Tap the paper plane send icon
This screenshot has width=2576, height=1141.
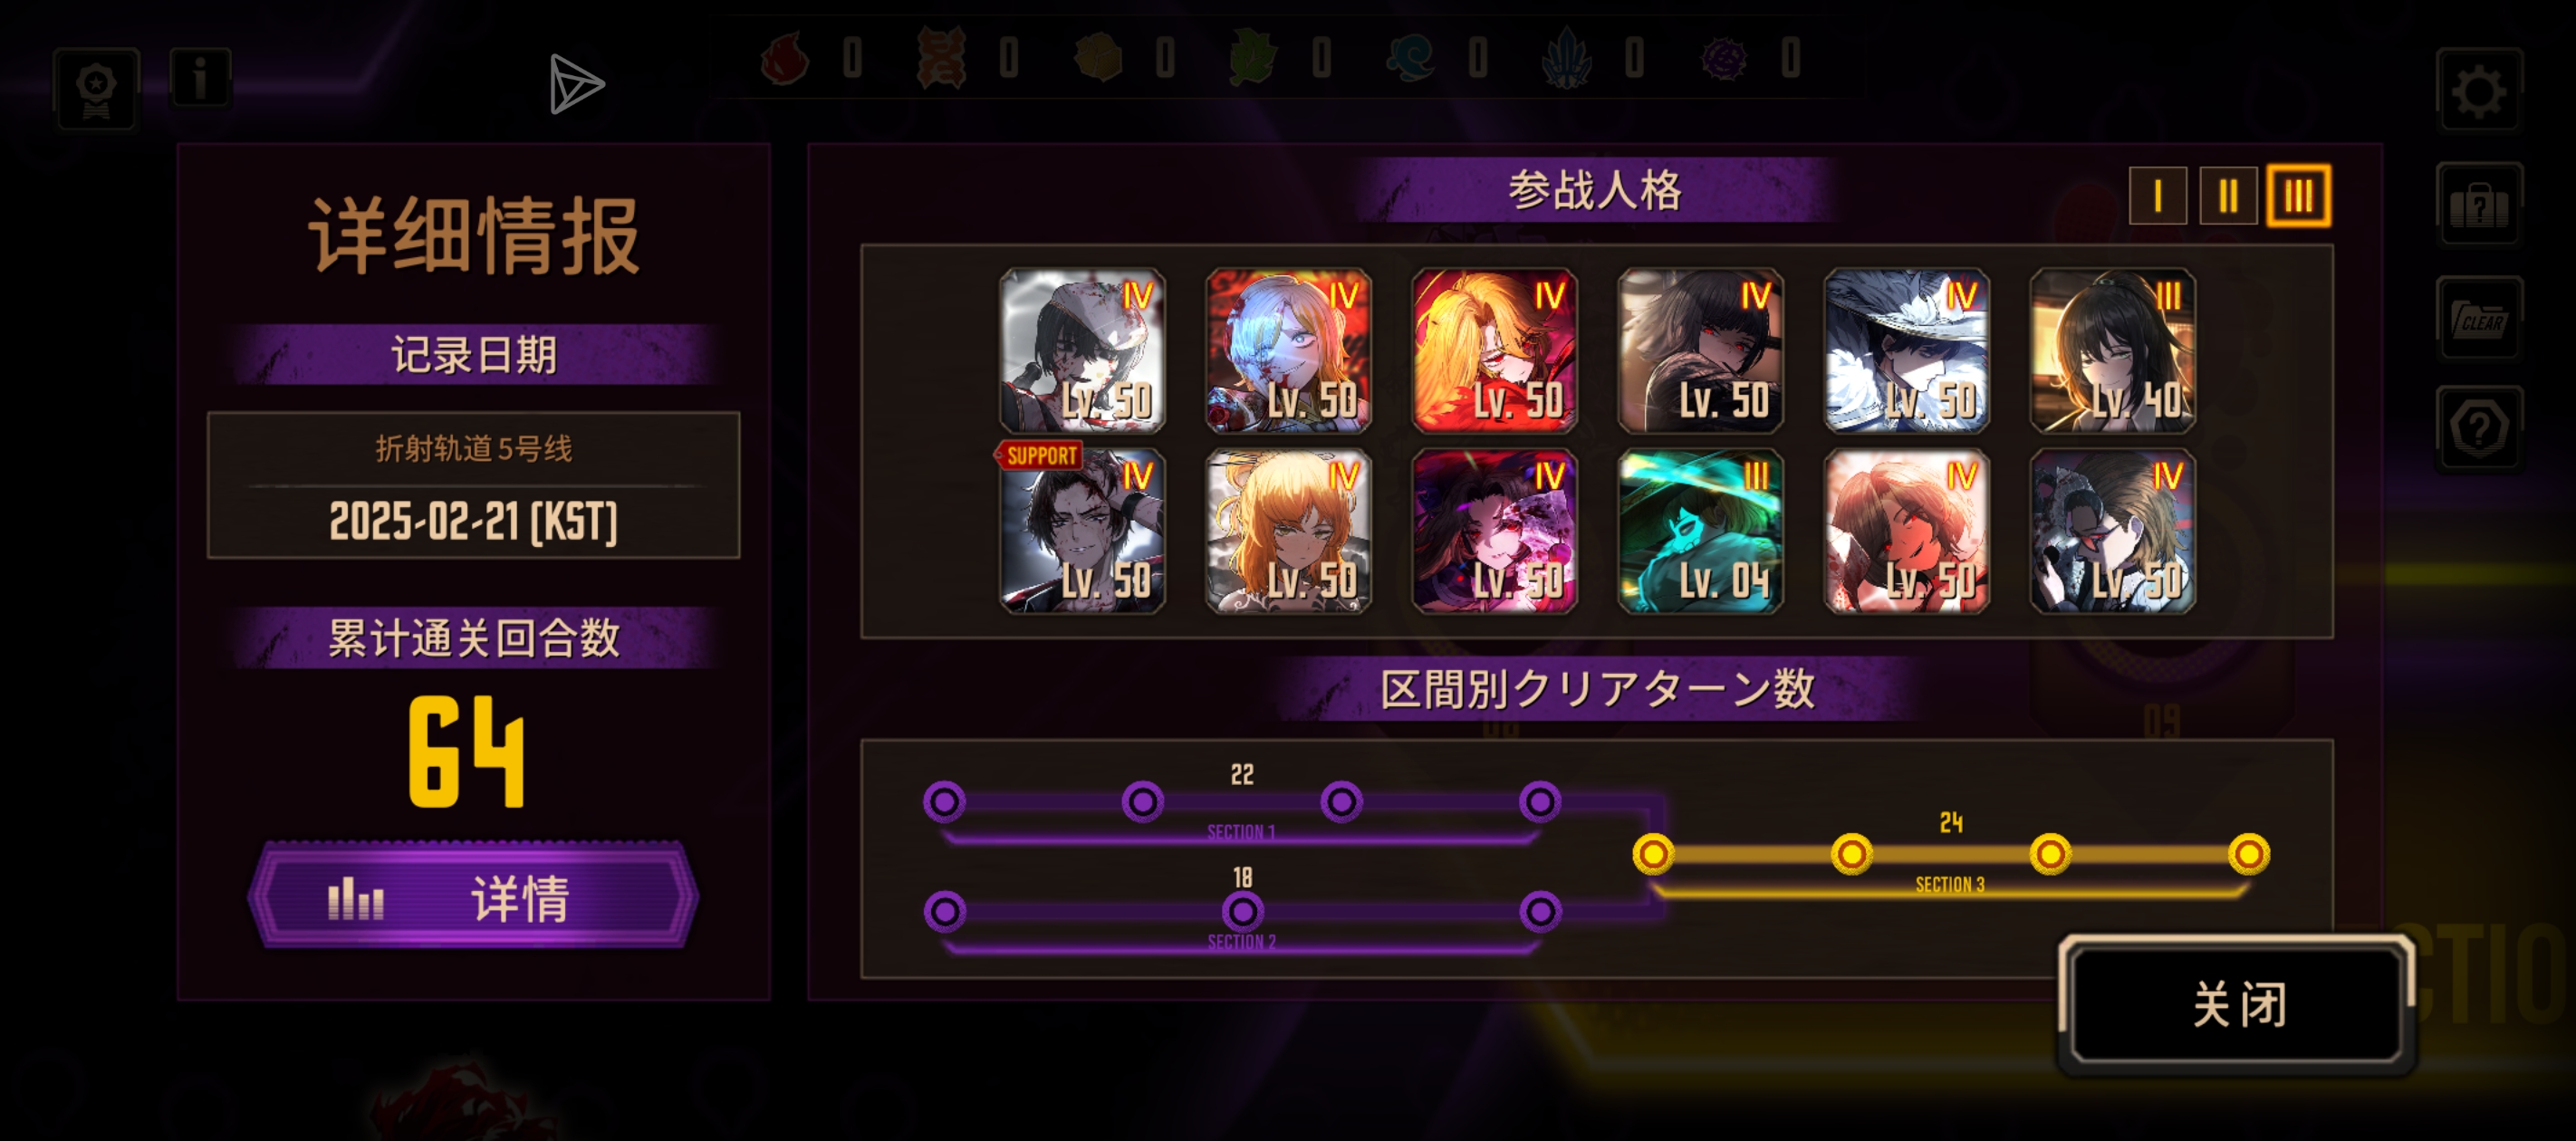click(x=576, y=84)
